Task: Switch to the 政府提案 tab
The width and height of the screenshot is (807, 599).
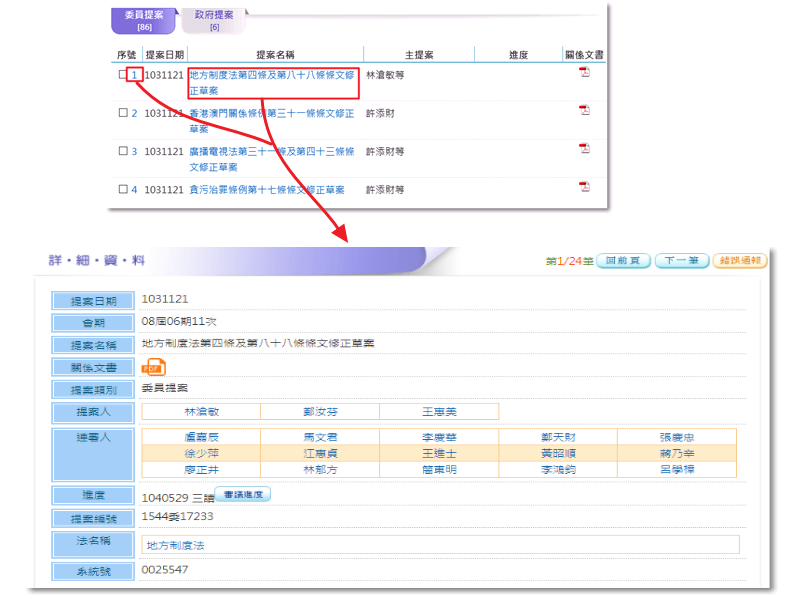Action: tap(214, 20)
